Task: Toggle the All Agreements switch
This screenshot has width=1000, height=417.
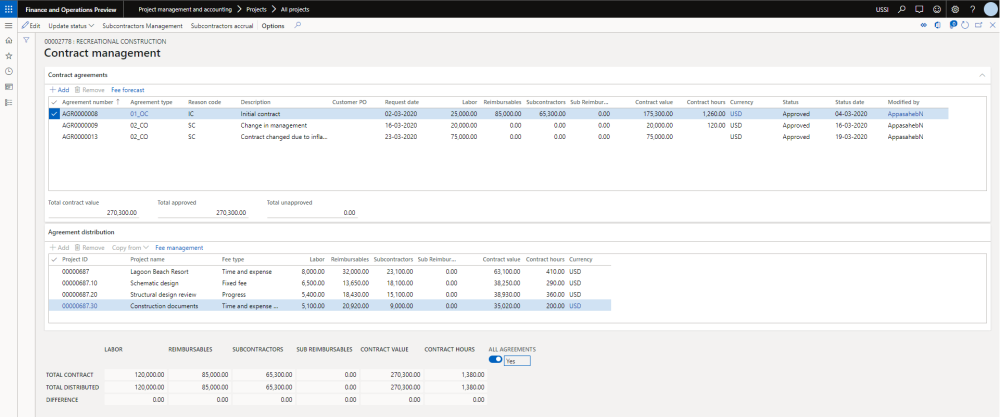Action: tap(495, 358)
